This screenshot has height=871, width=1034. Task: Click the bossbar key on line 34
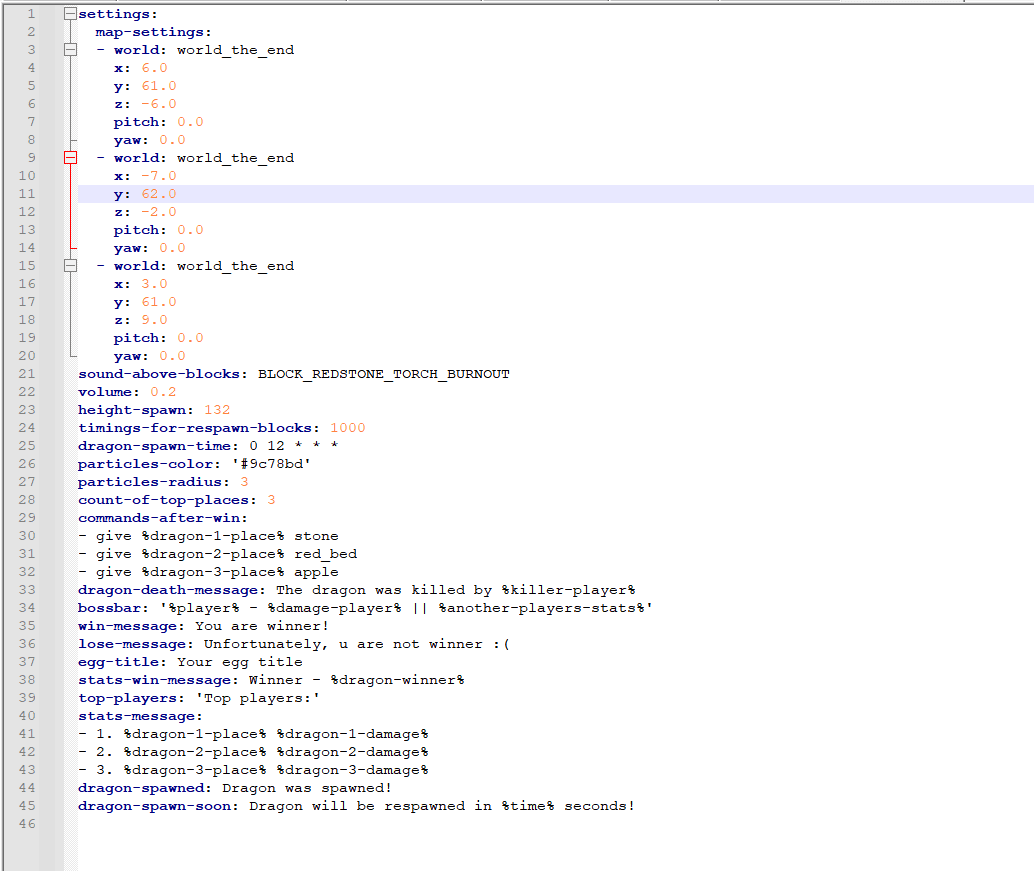click(x=110, y=608)
